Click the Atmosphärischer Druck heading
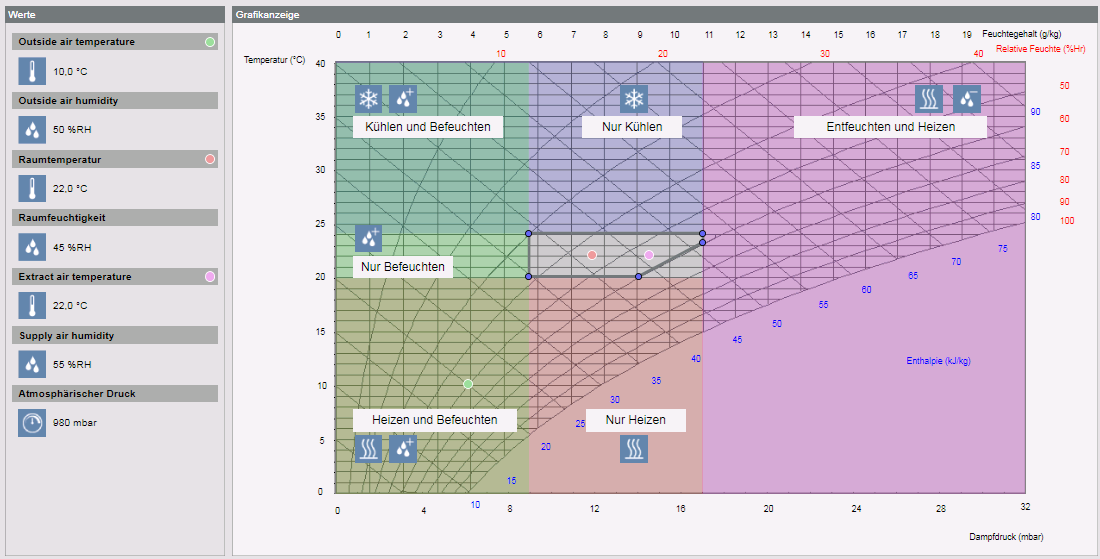The image size is (1100, 559). (x=115, y=393)
